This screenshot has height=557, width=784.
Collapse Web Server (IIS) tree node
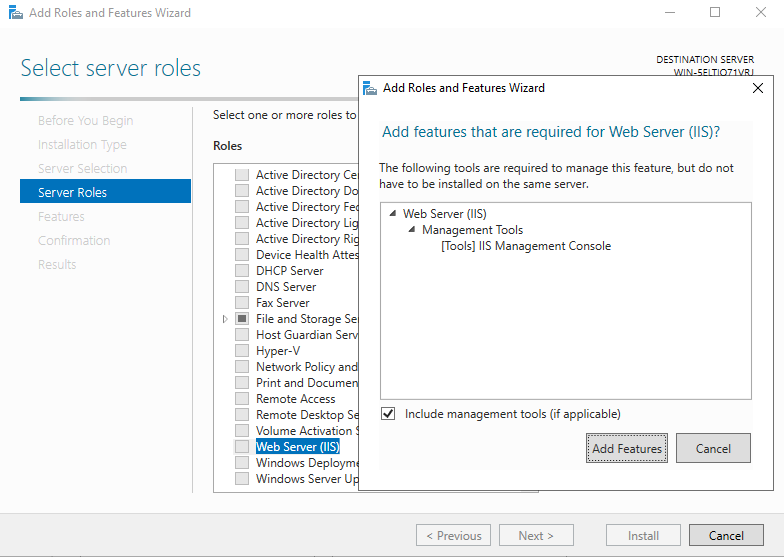pos(393,213)
